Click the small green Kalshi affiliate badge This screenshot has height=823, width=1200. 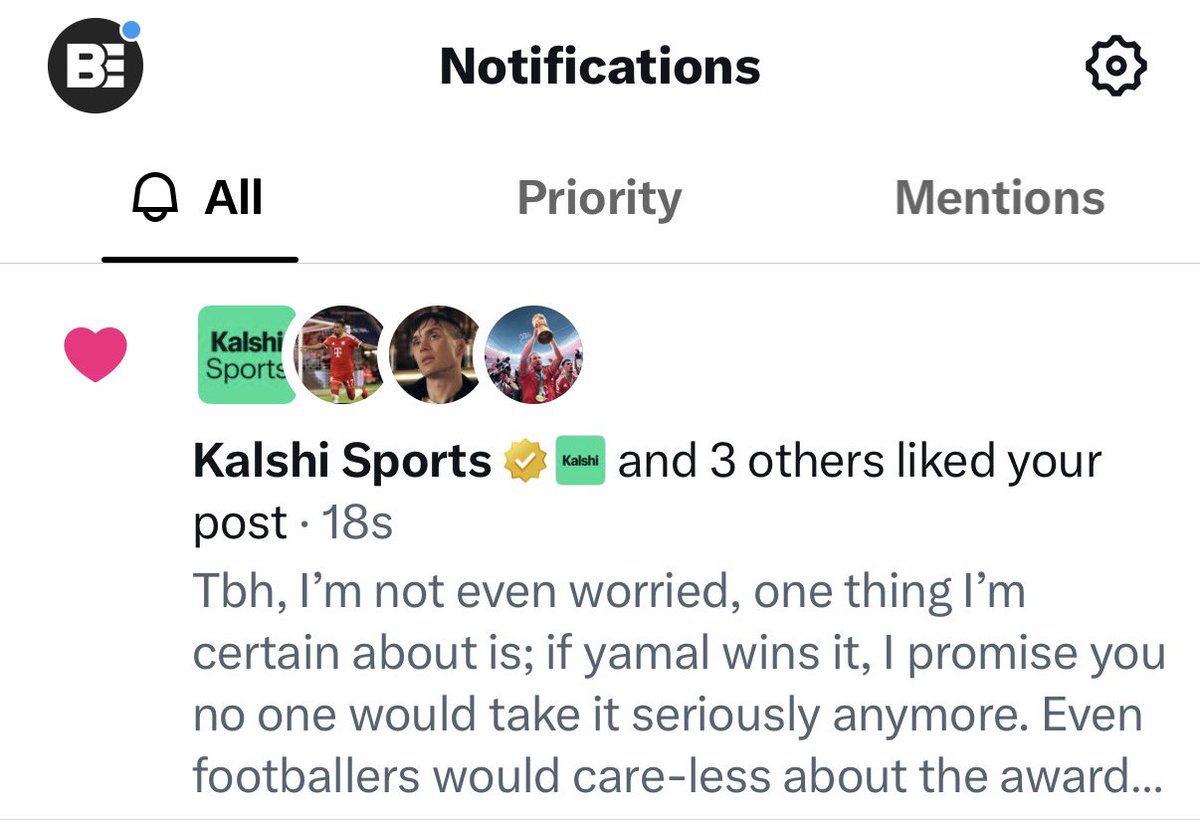(581, 463)
